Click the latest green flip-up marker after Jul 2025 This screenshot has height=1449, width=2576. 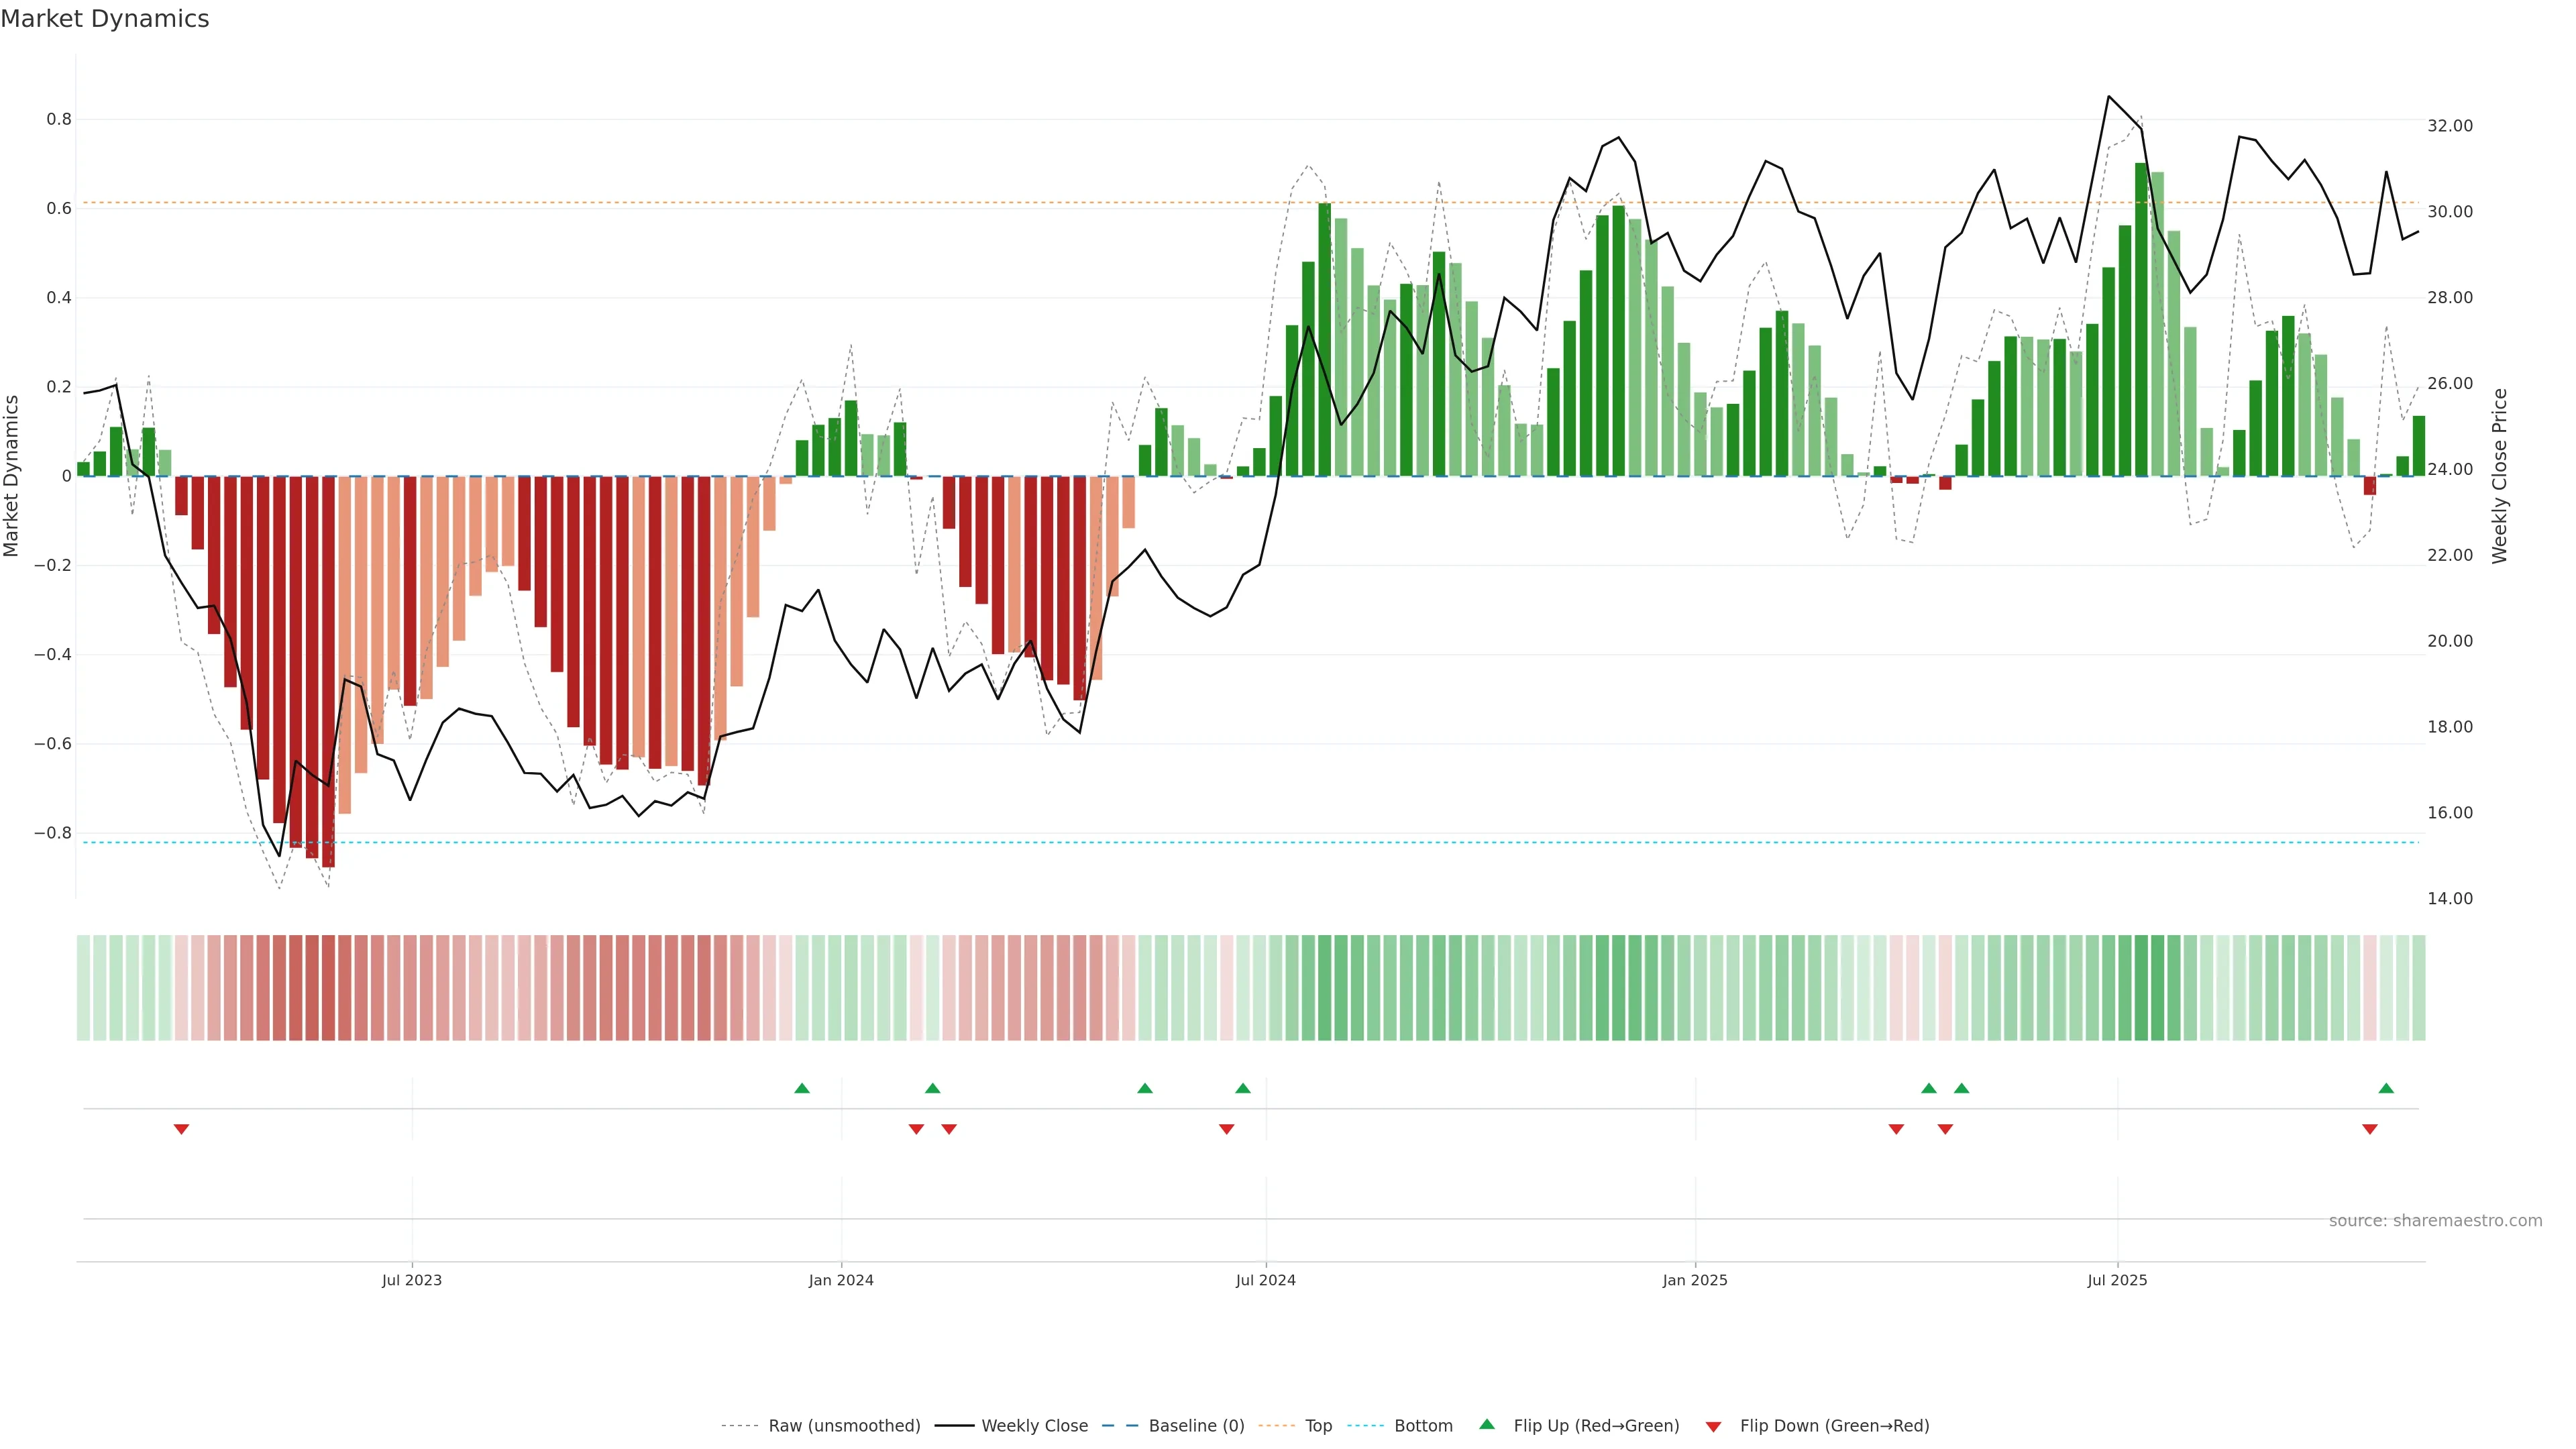pyautogui.click(x=2386, y=1088)
